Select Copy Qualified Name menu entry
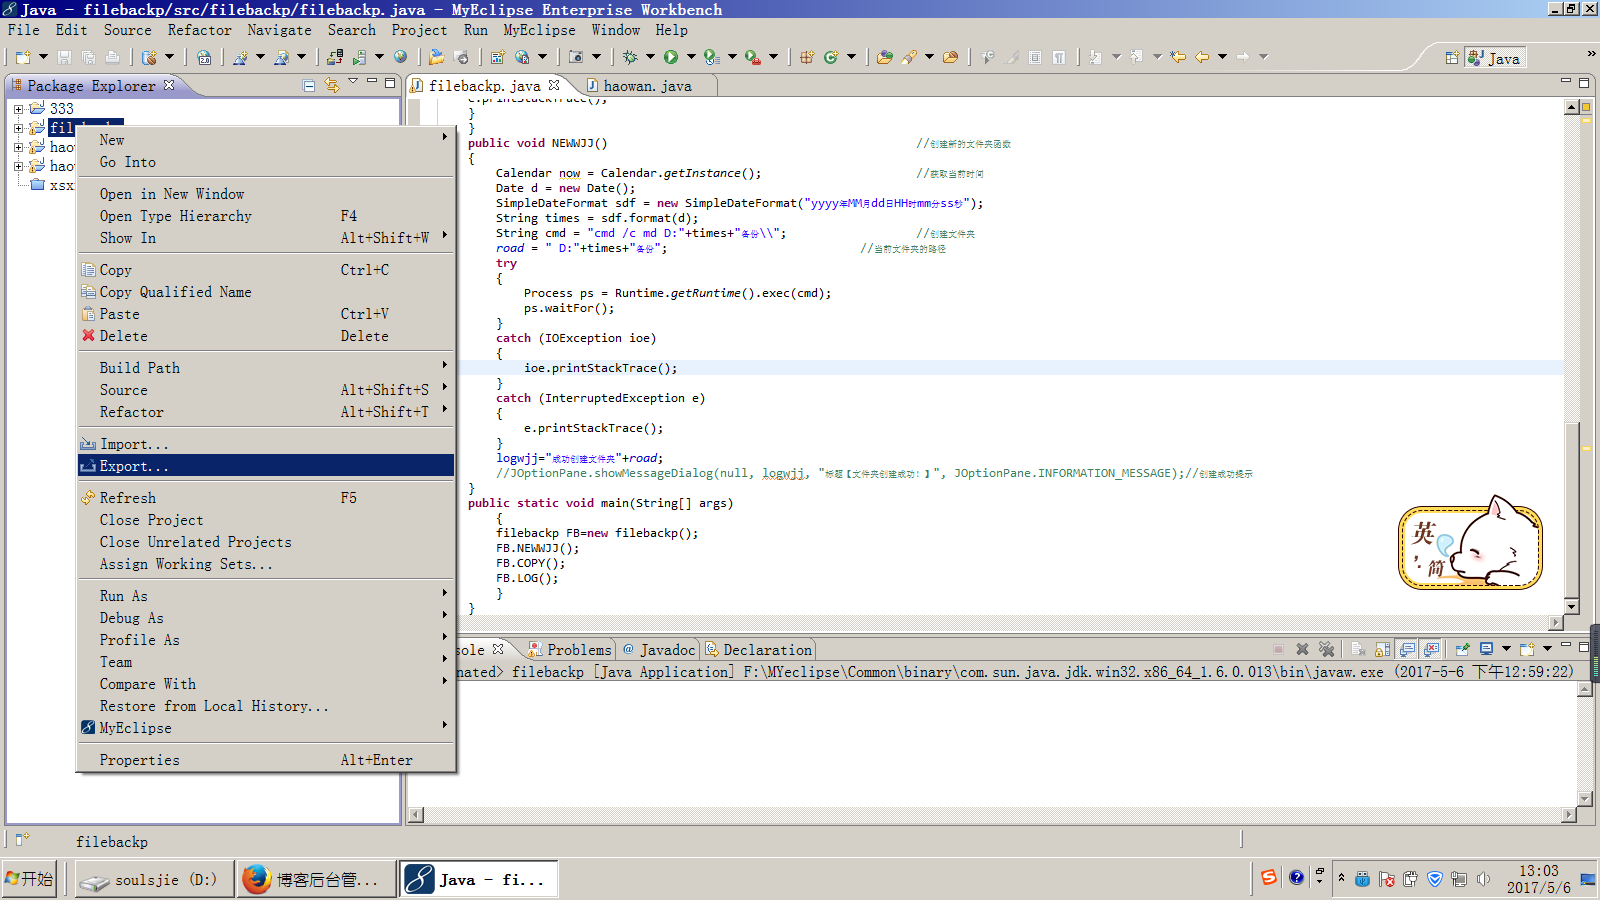Screen dimensions: 1600x900 (266, 292)
